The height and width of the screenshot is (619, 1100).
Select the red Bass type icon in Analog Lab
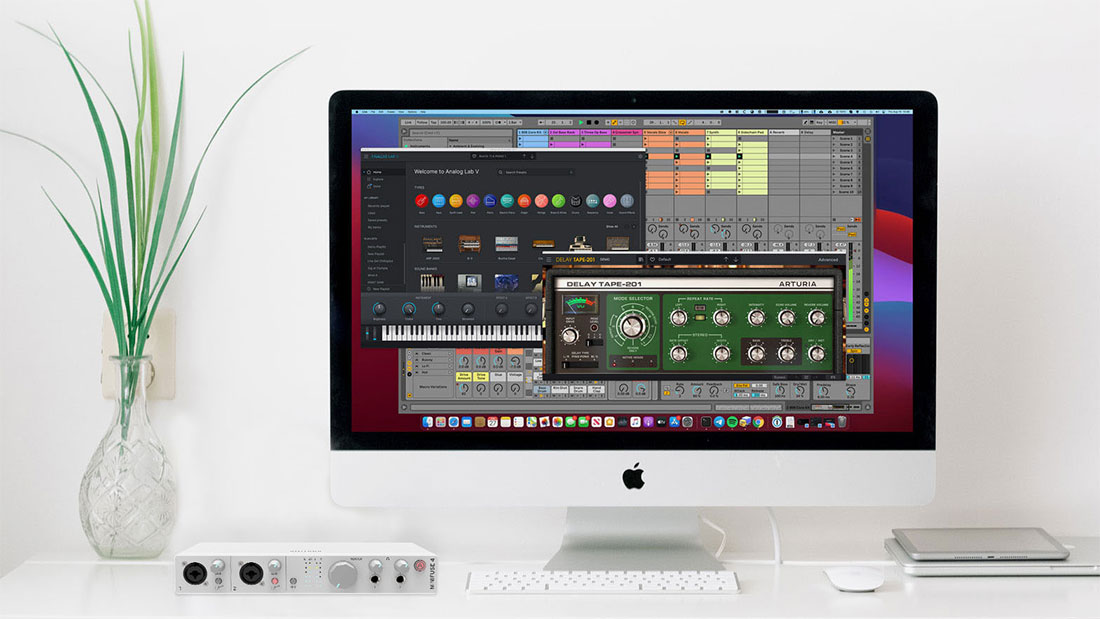tap(422, 201)
